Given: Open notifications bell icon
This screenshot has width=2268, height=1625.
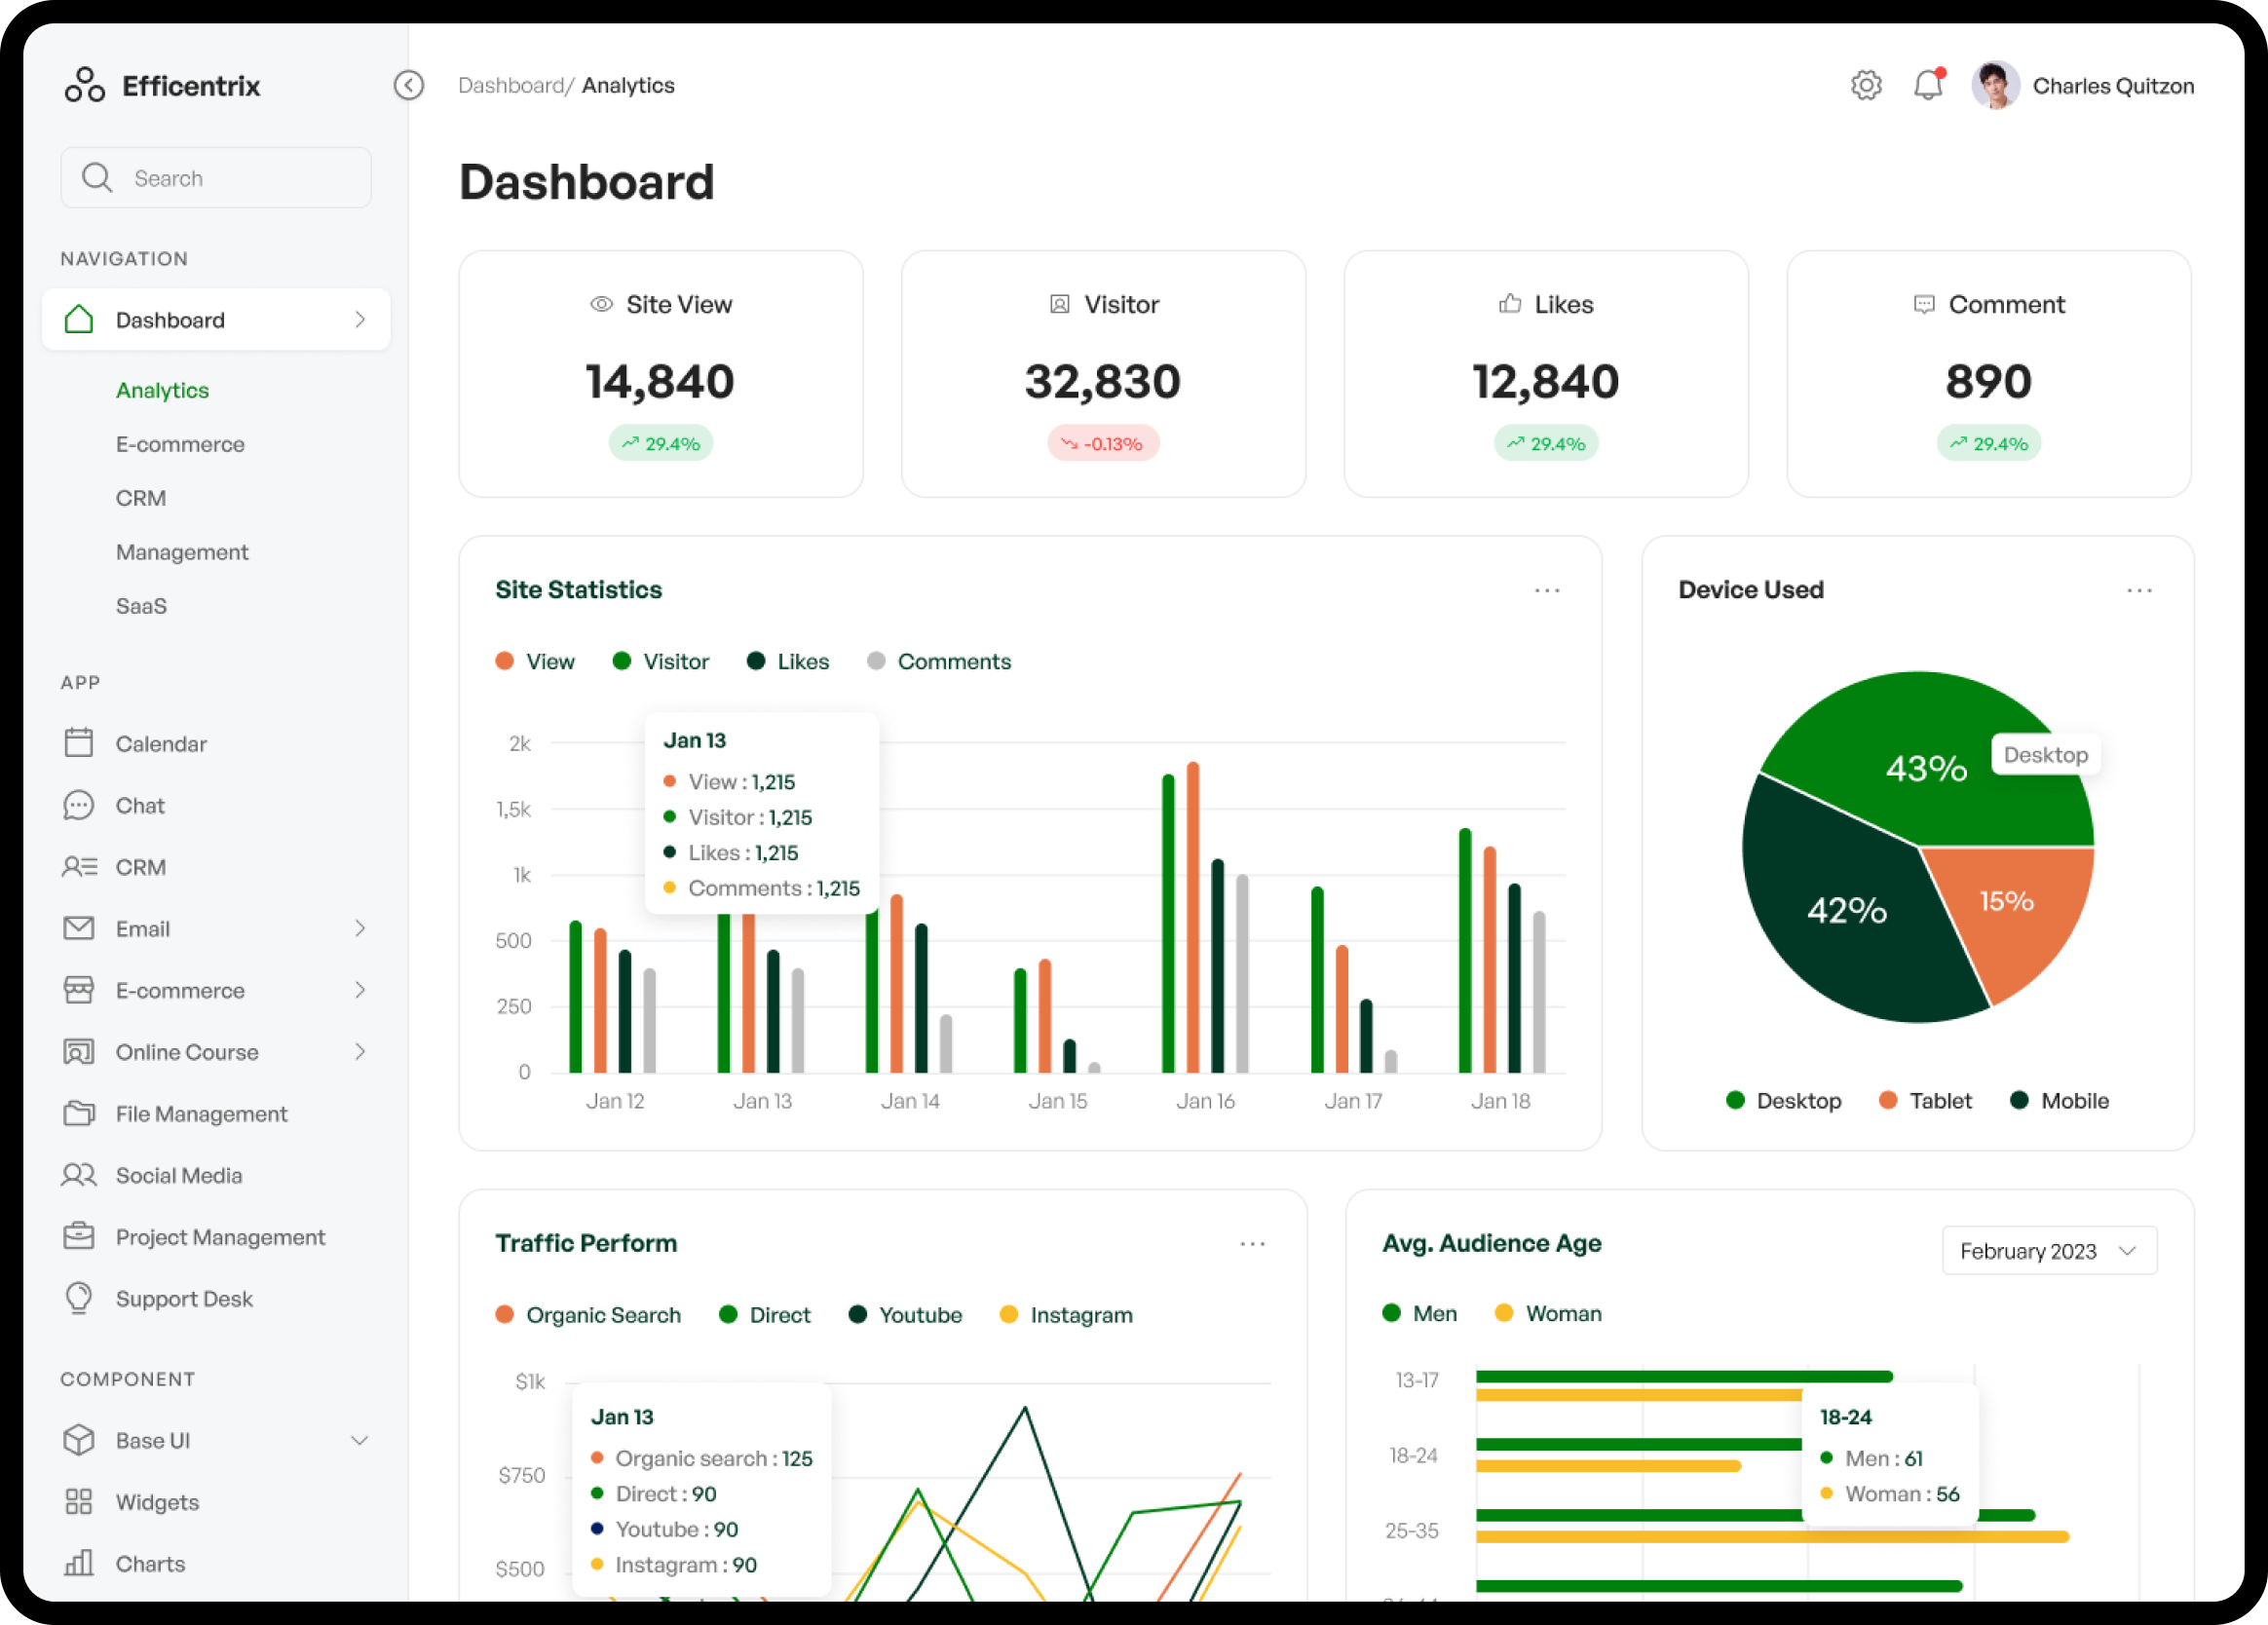Looking at the screenshot, I should [1928, 85].
